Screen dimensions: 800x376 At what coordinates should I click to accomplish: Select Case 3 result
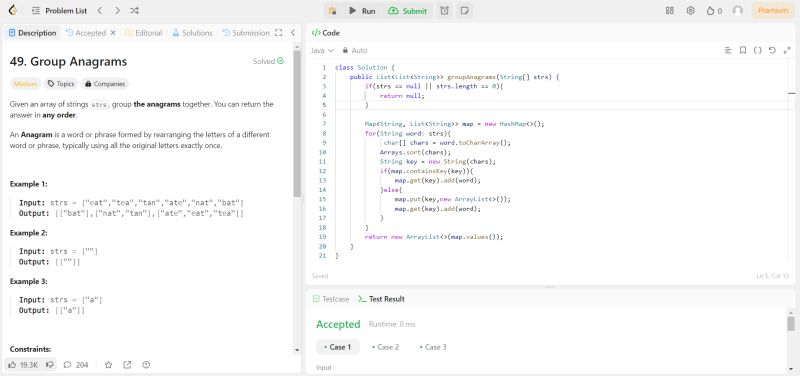pos(433,347)
